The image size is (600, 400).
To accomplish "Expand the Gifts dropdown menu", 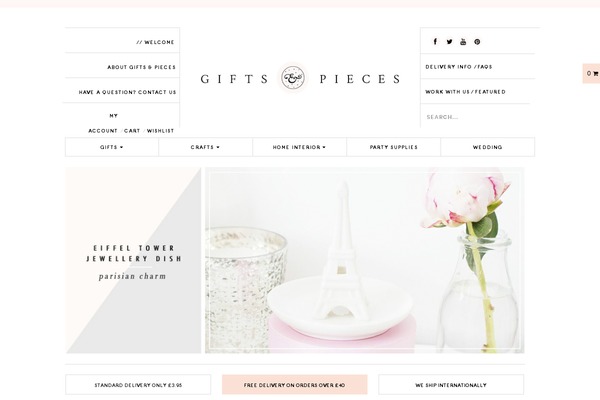I will tap(112, 147).
